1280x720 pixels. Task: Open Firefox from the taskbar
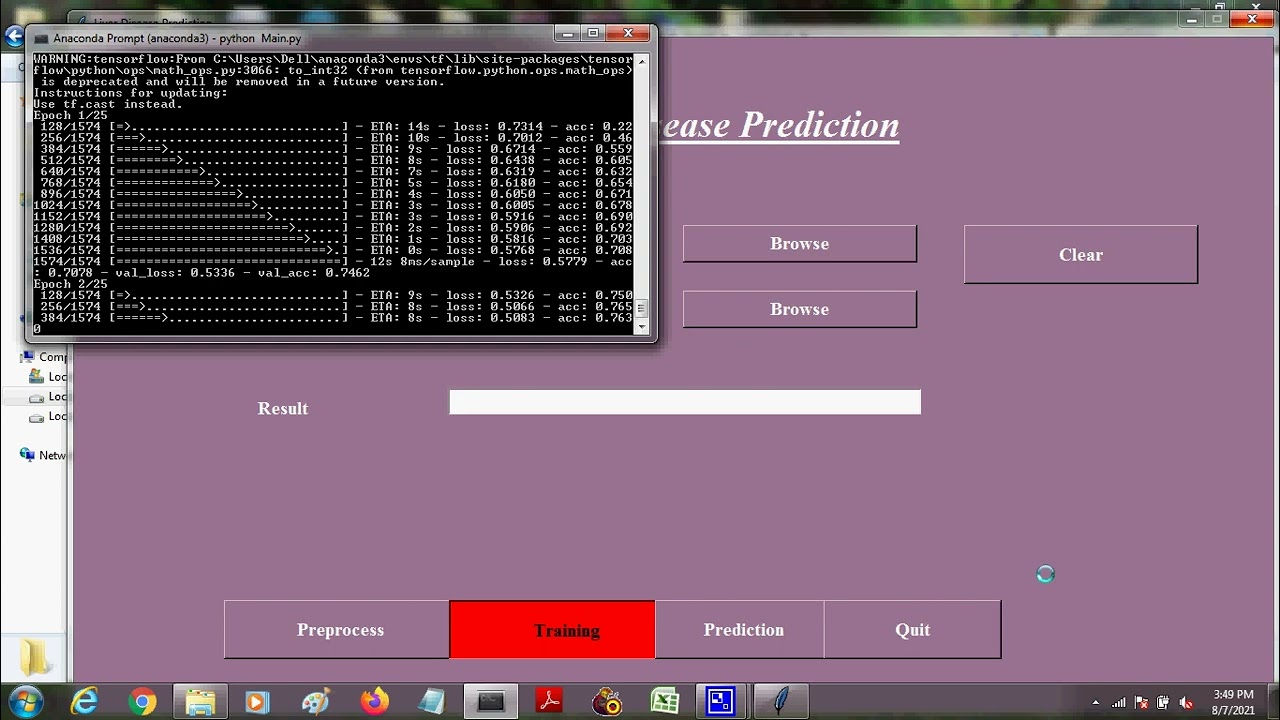(375, 702)
